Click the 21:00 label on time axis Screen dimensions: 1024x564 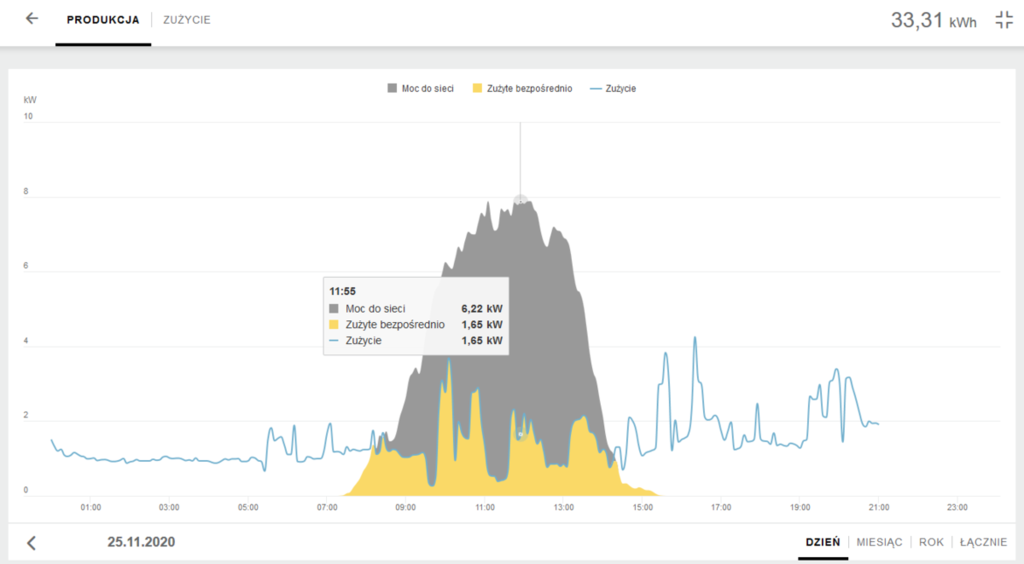(x=878, y=508)
